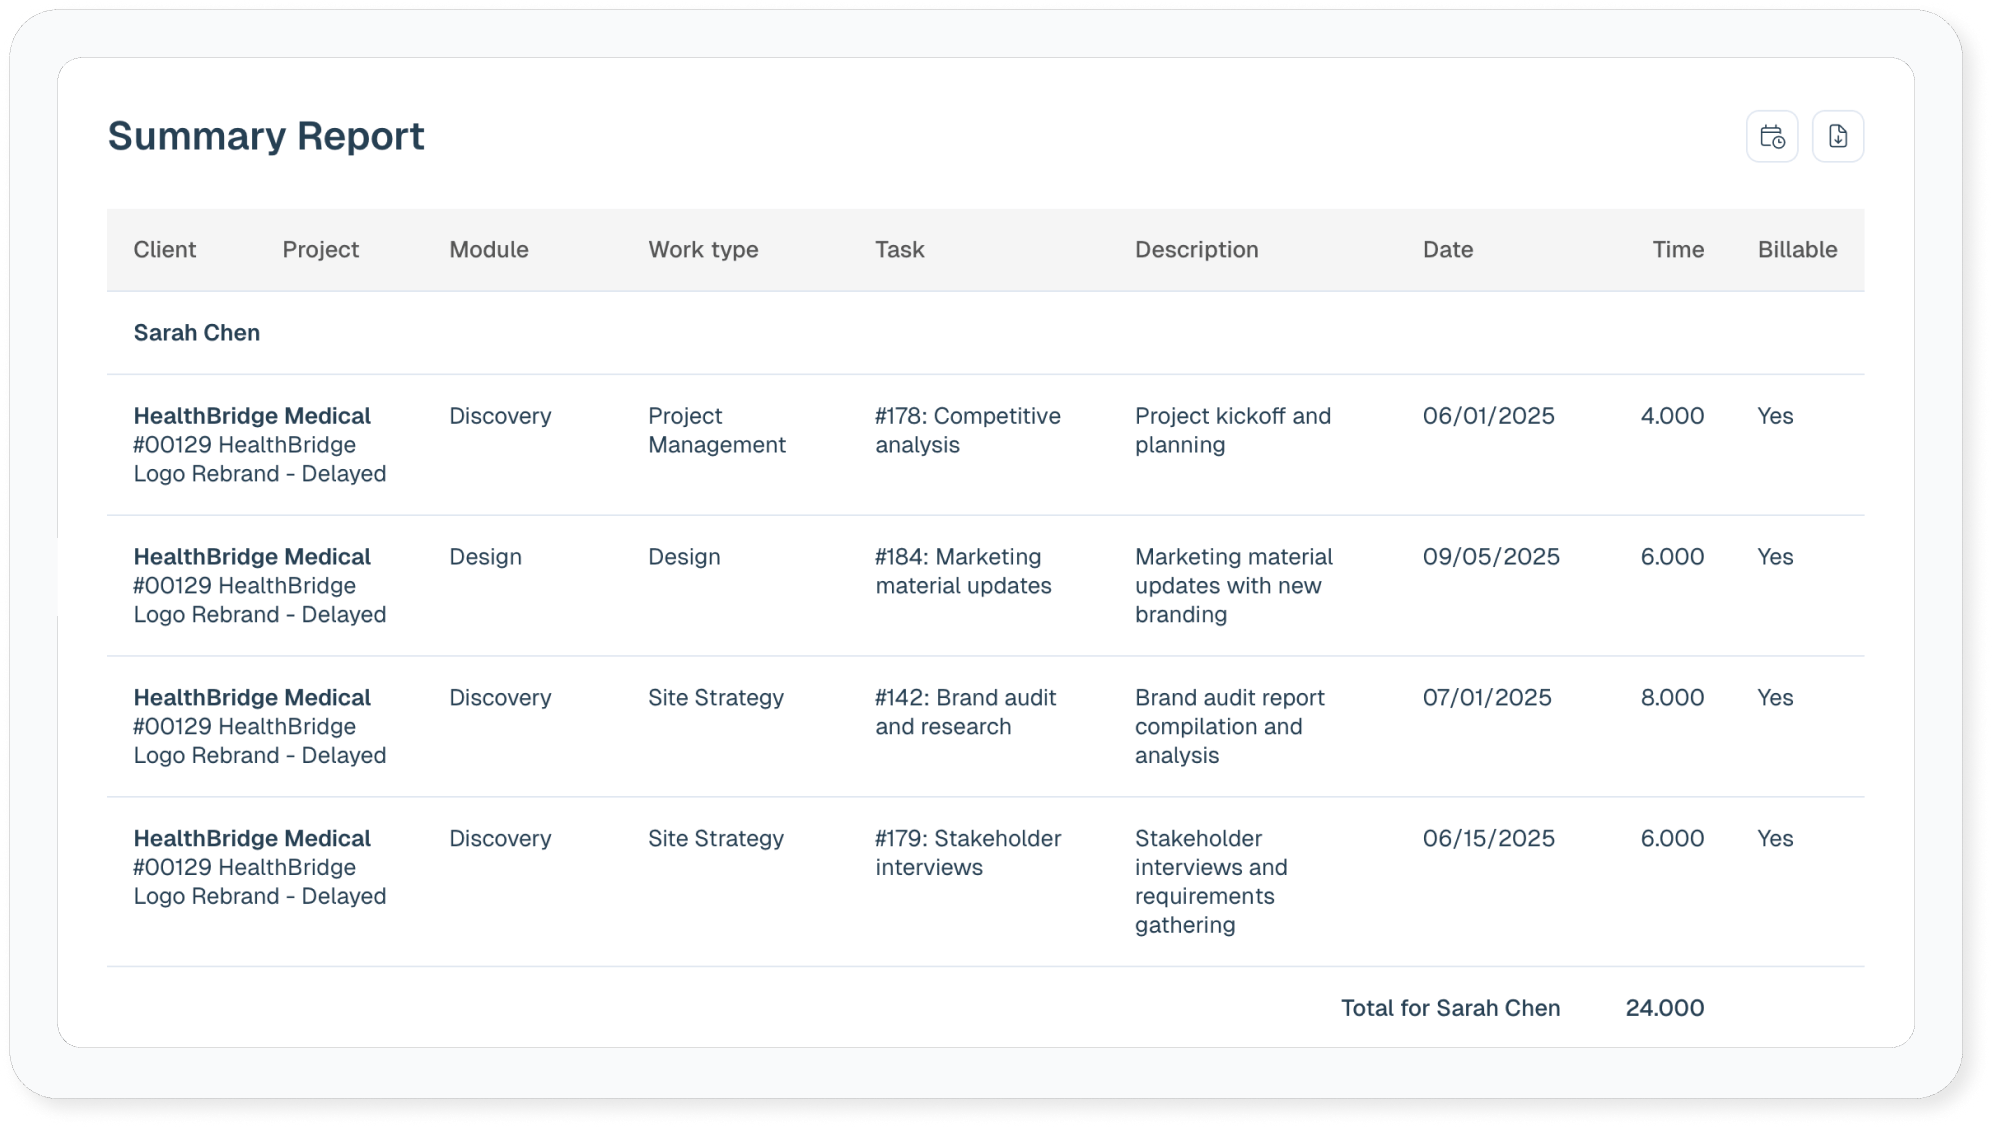This screenshot has width=1992, height=1128.
Task: Select the Sarah Chen group row
Action: (197, 333)
